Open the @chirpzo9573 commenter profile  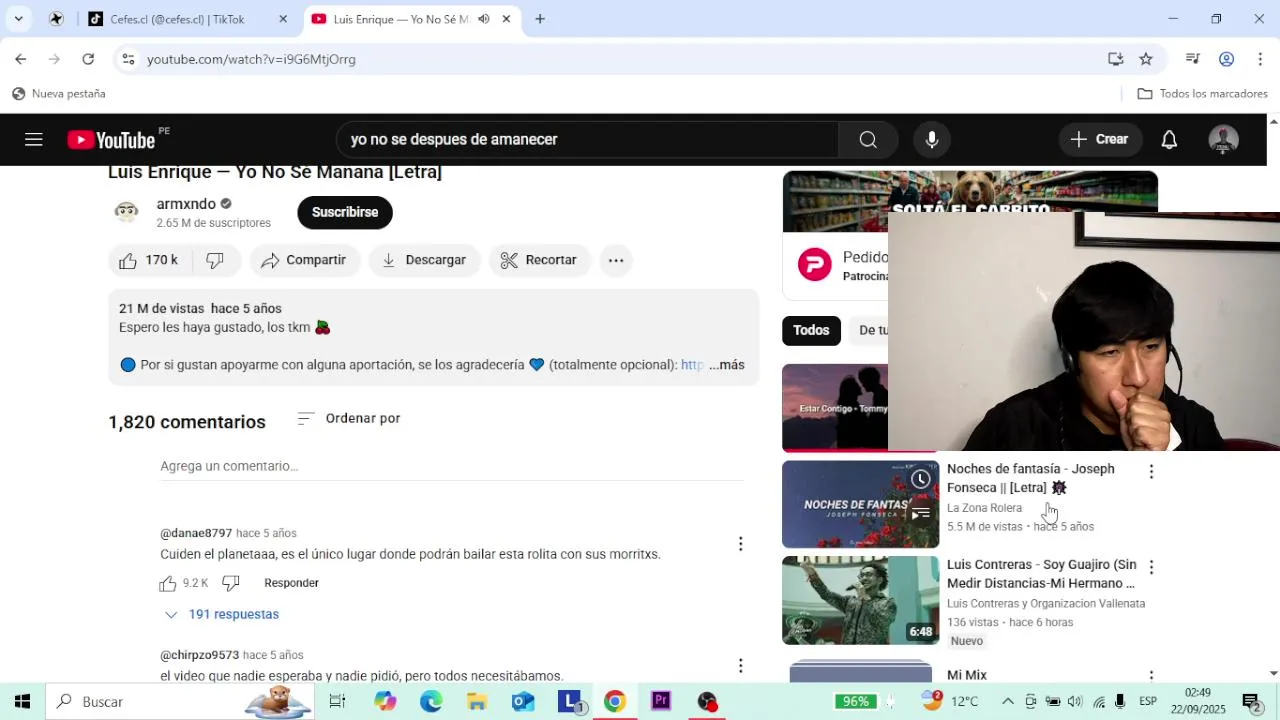[x=199, y=655]
